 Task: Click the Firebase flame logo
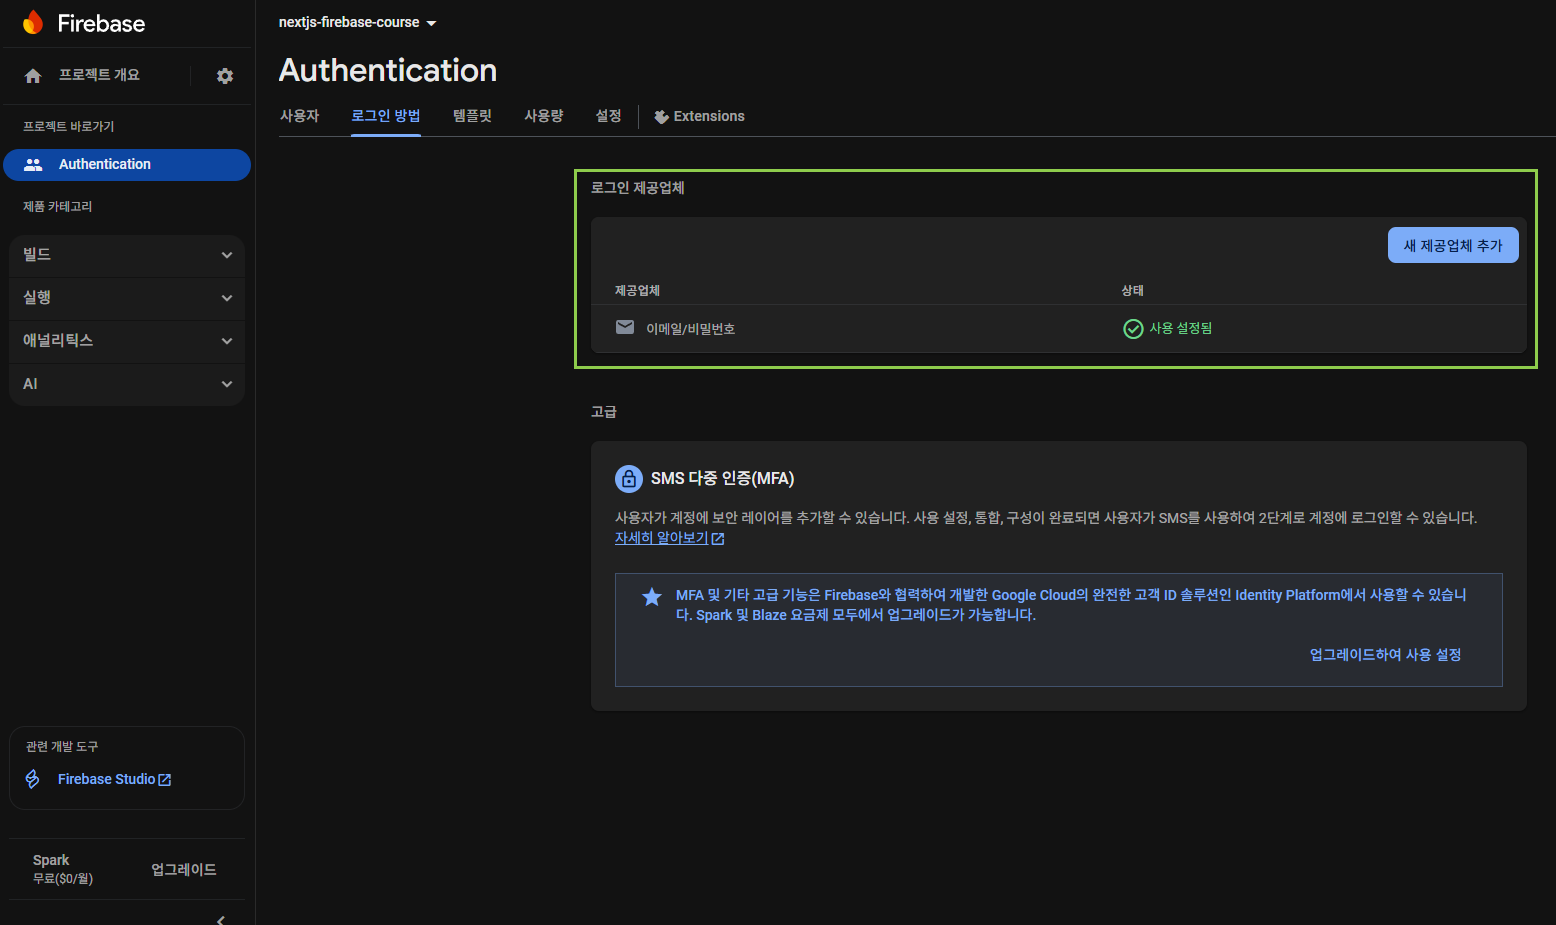[33, 23]
